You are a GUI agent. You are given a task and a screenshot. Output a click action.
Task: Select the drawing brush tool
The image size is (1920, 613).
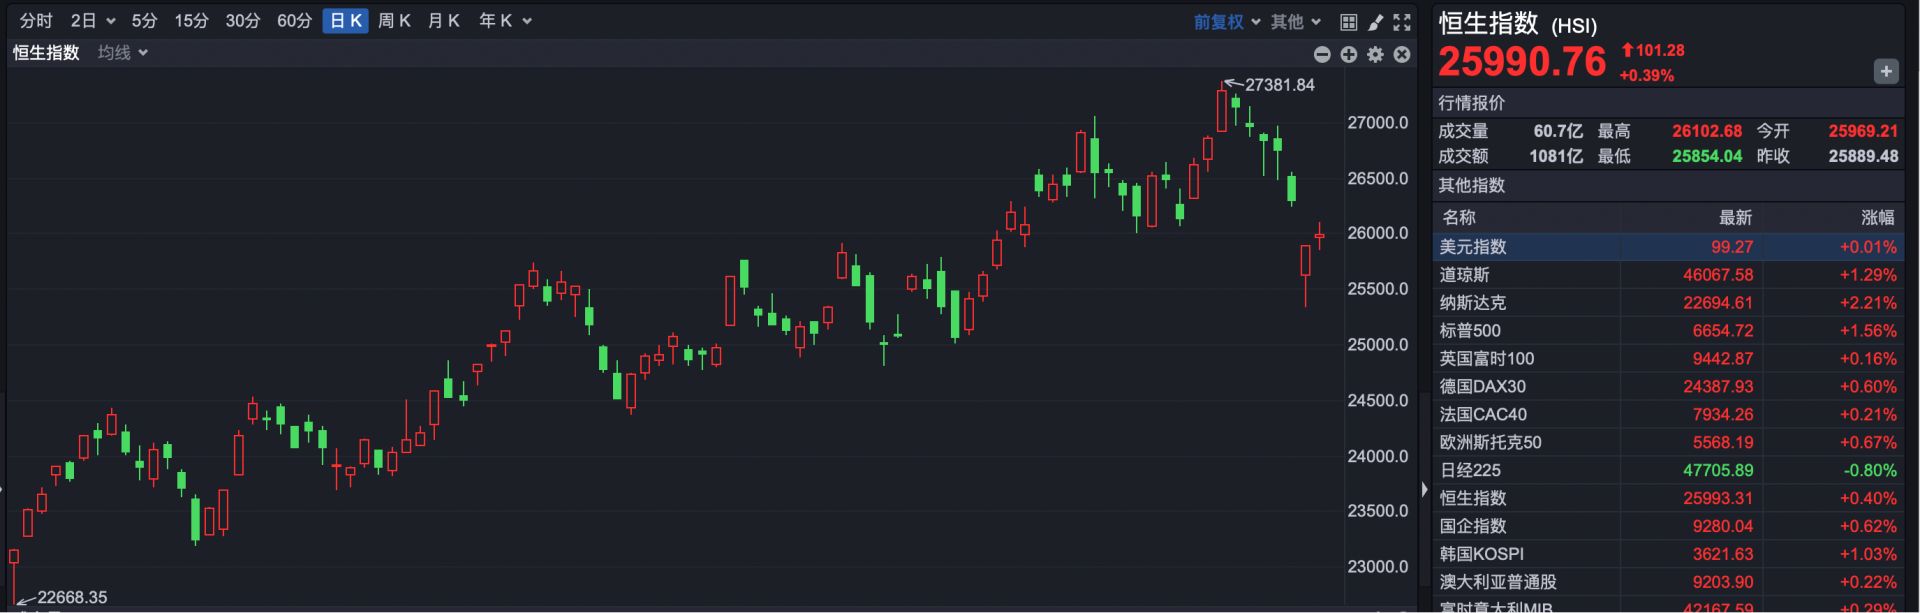pyautogui.click(x=1375, y=22)
